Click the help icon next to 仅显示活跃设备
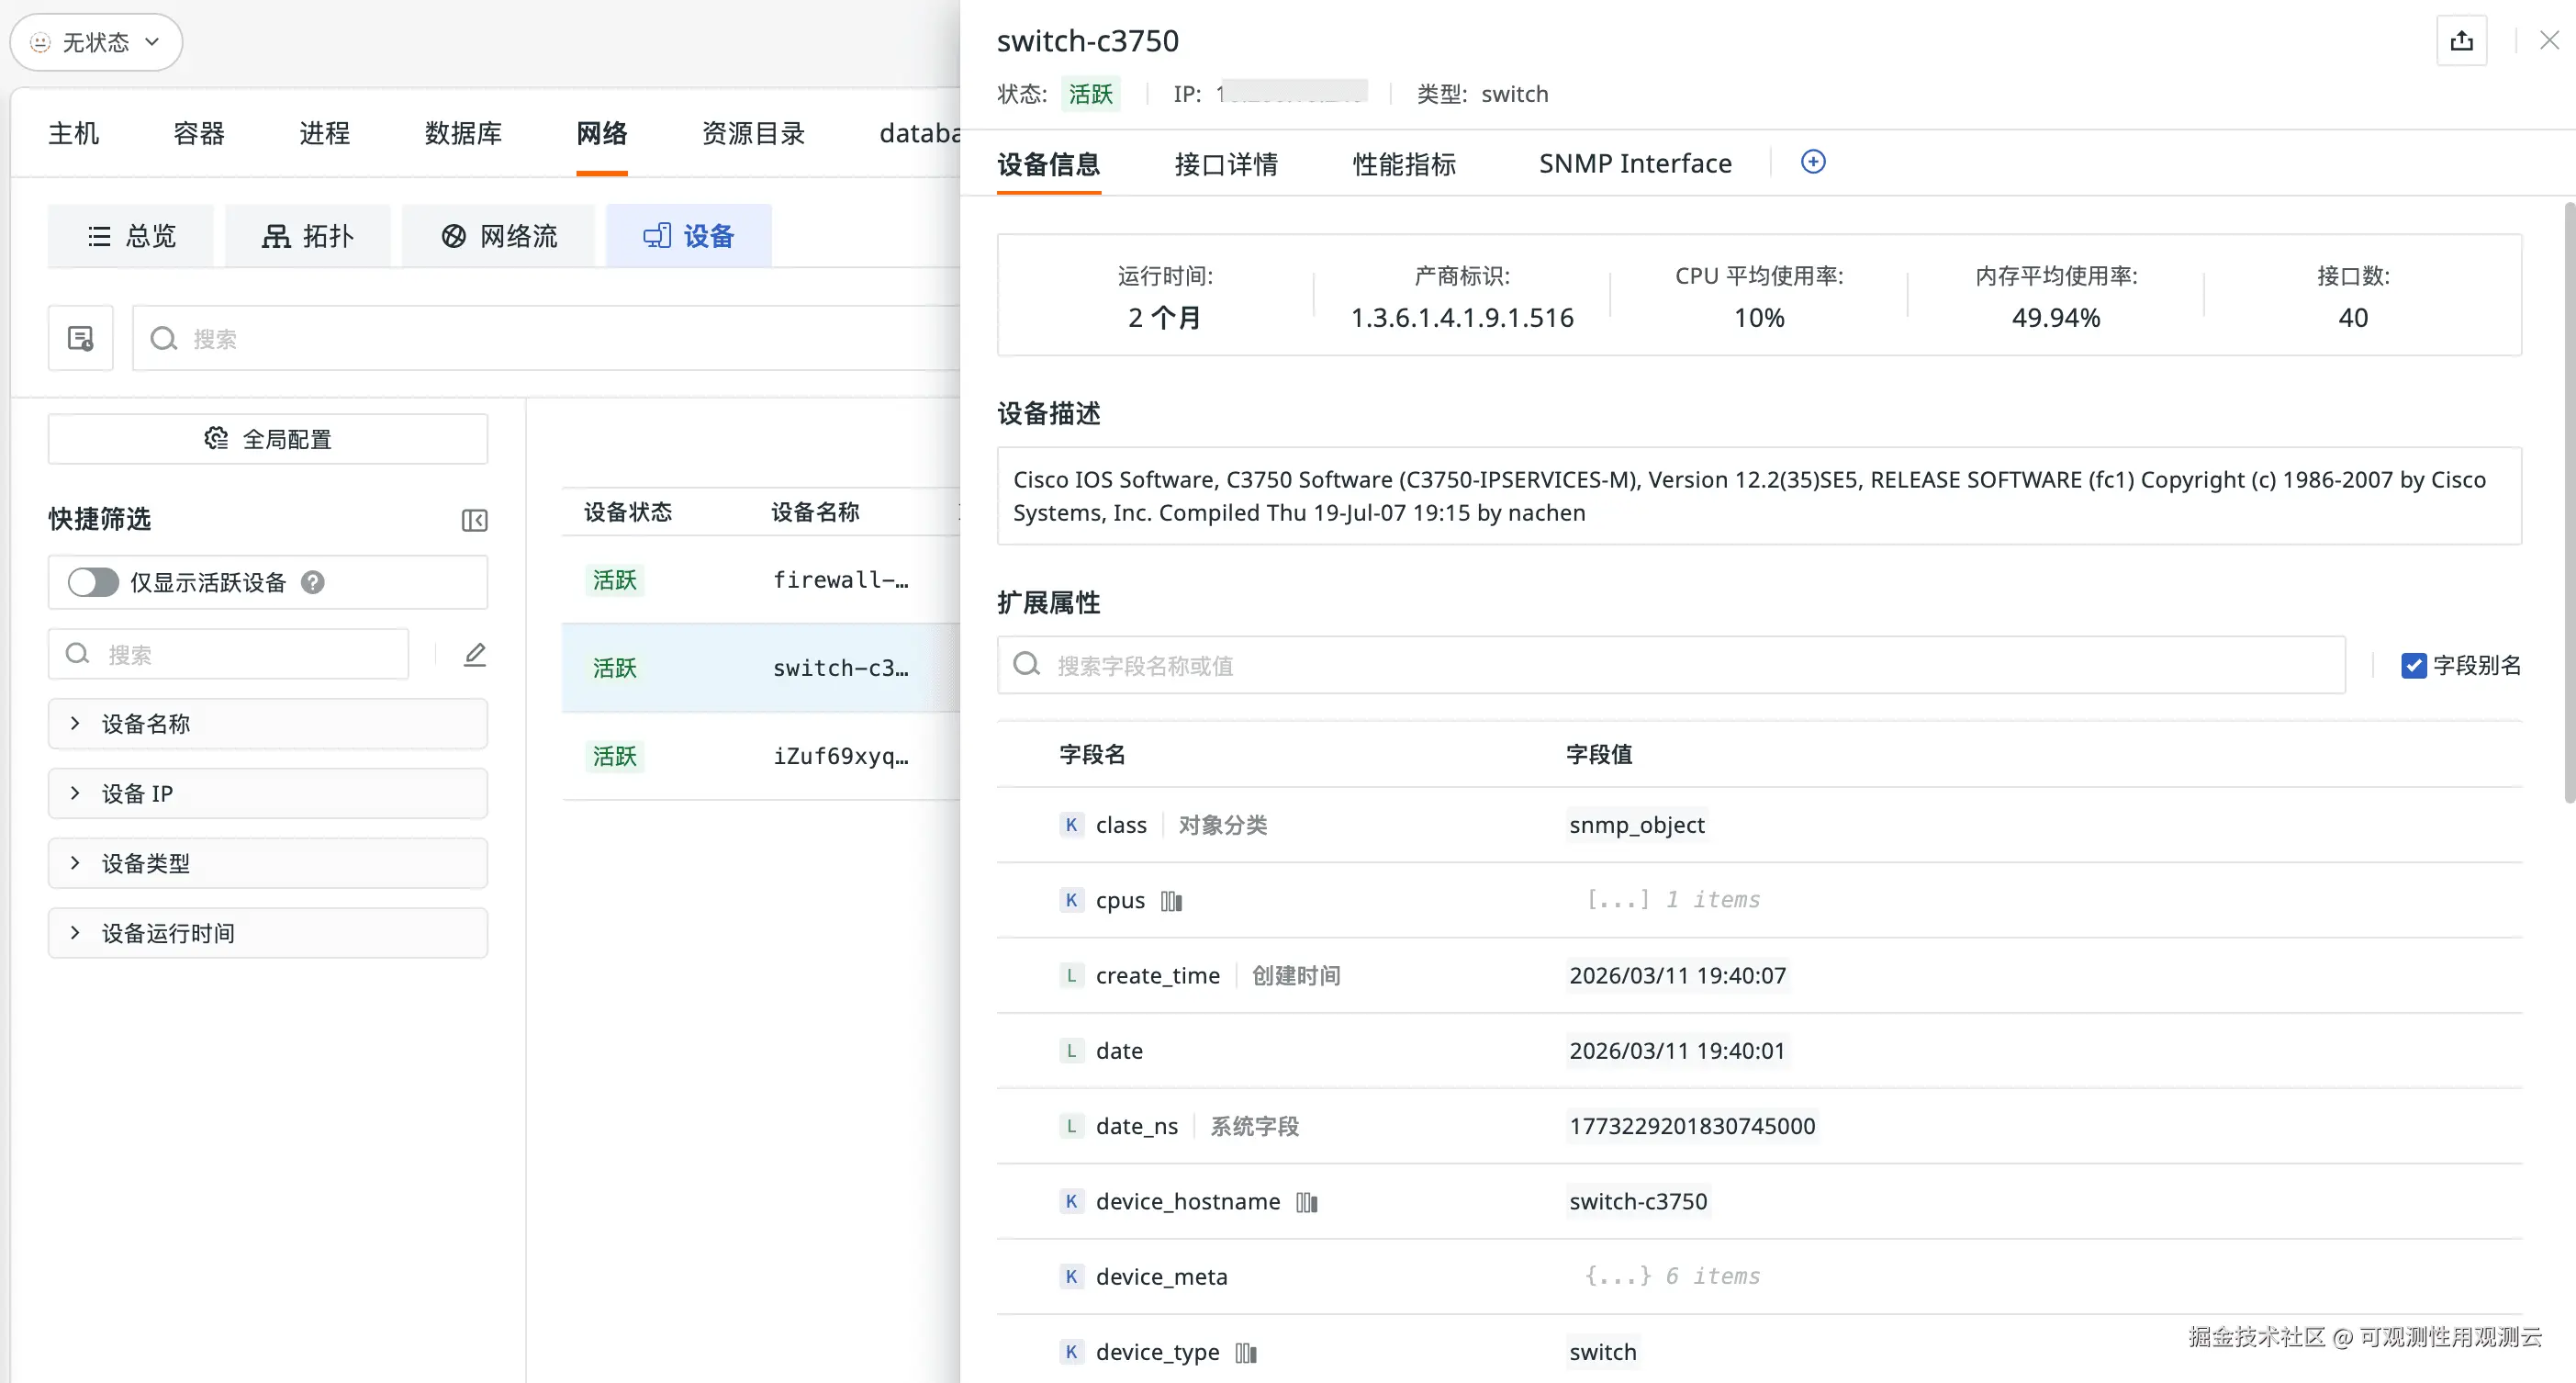Screen dimensions: 2576x1383 point(313,582)
